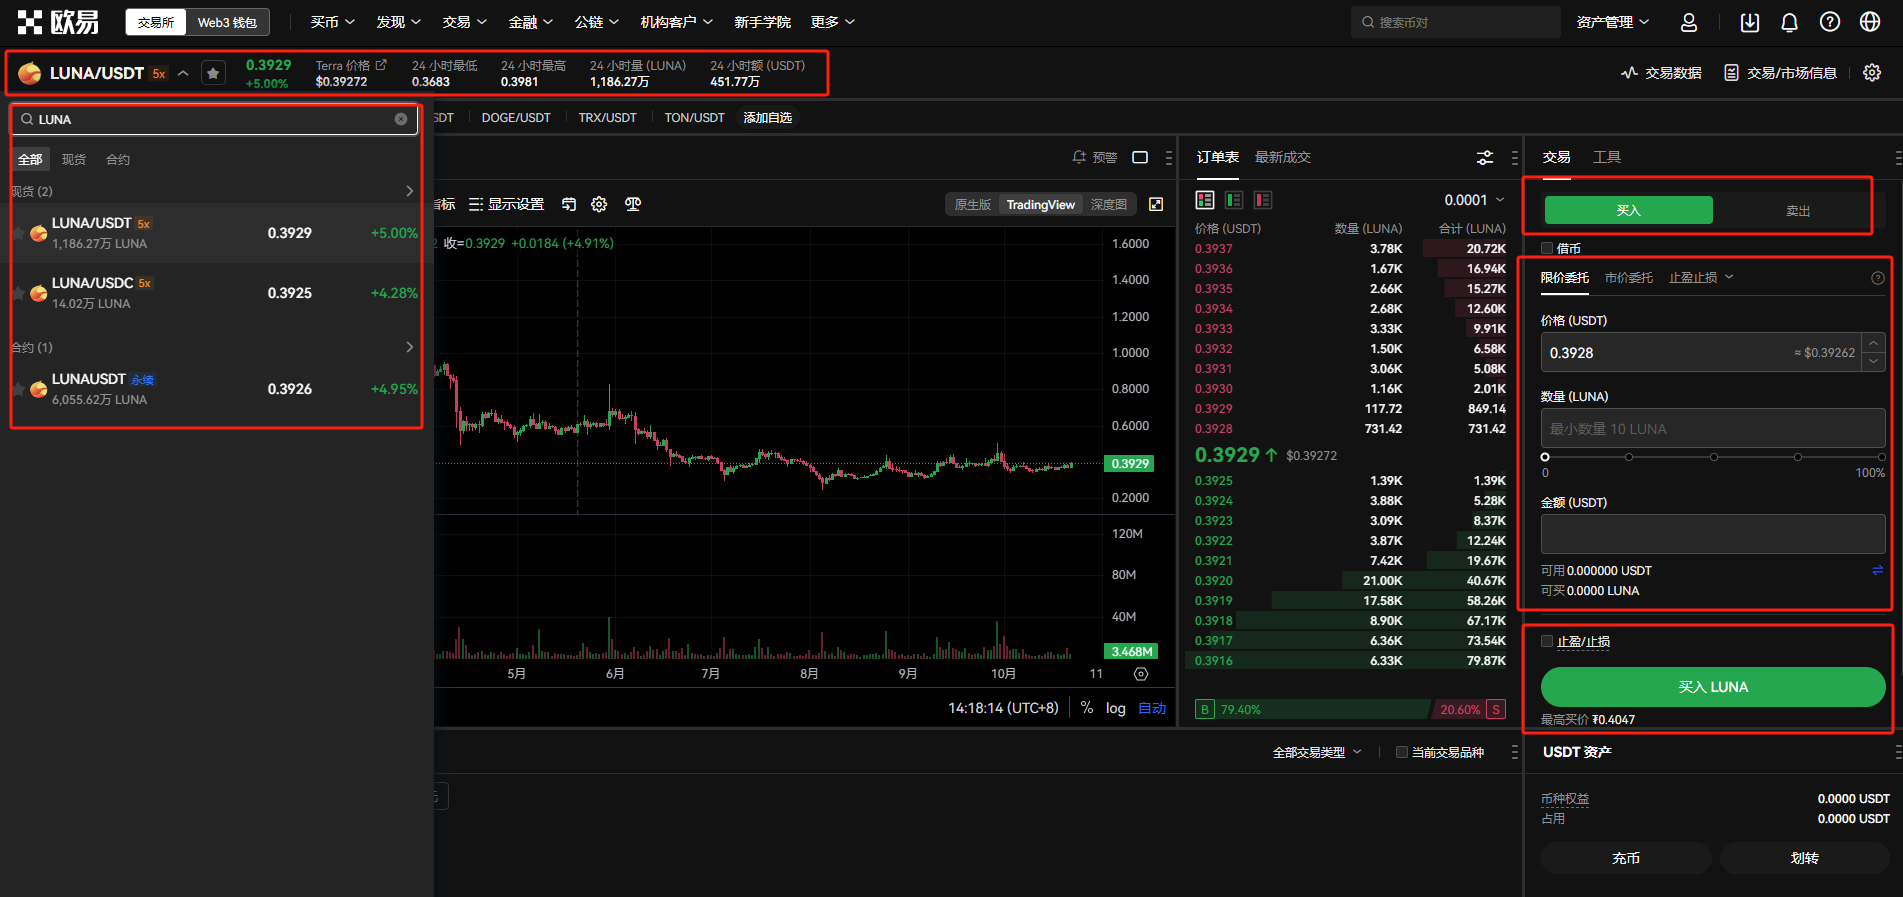The height and width of the screenshot is (897, 1903).
Task: Check the 当前交易品种 filter
Action: [1401, 752]
